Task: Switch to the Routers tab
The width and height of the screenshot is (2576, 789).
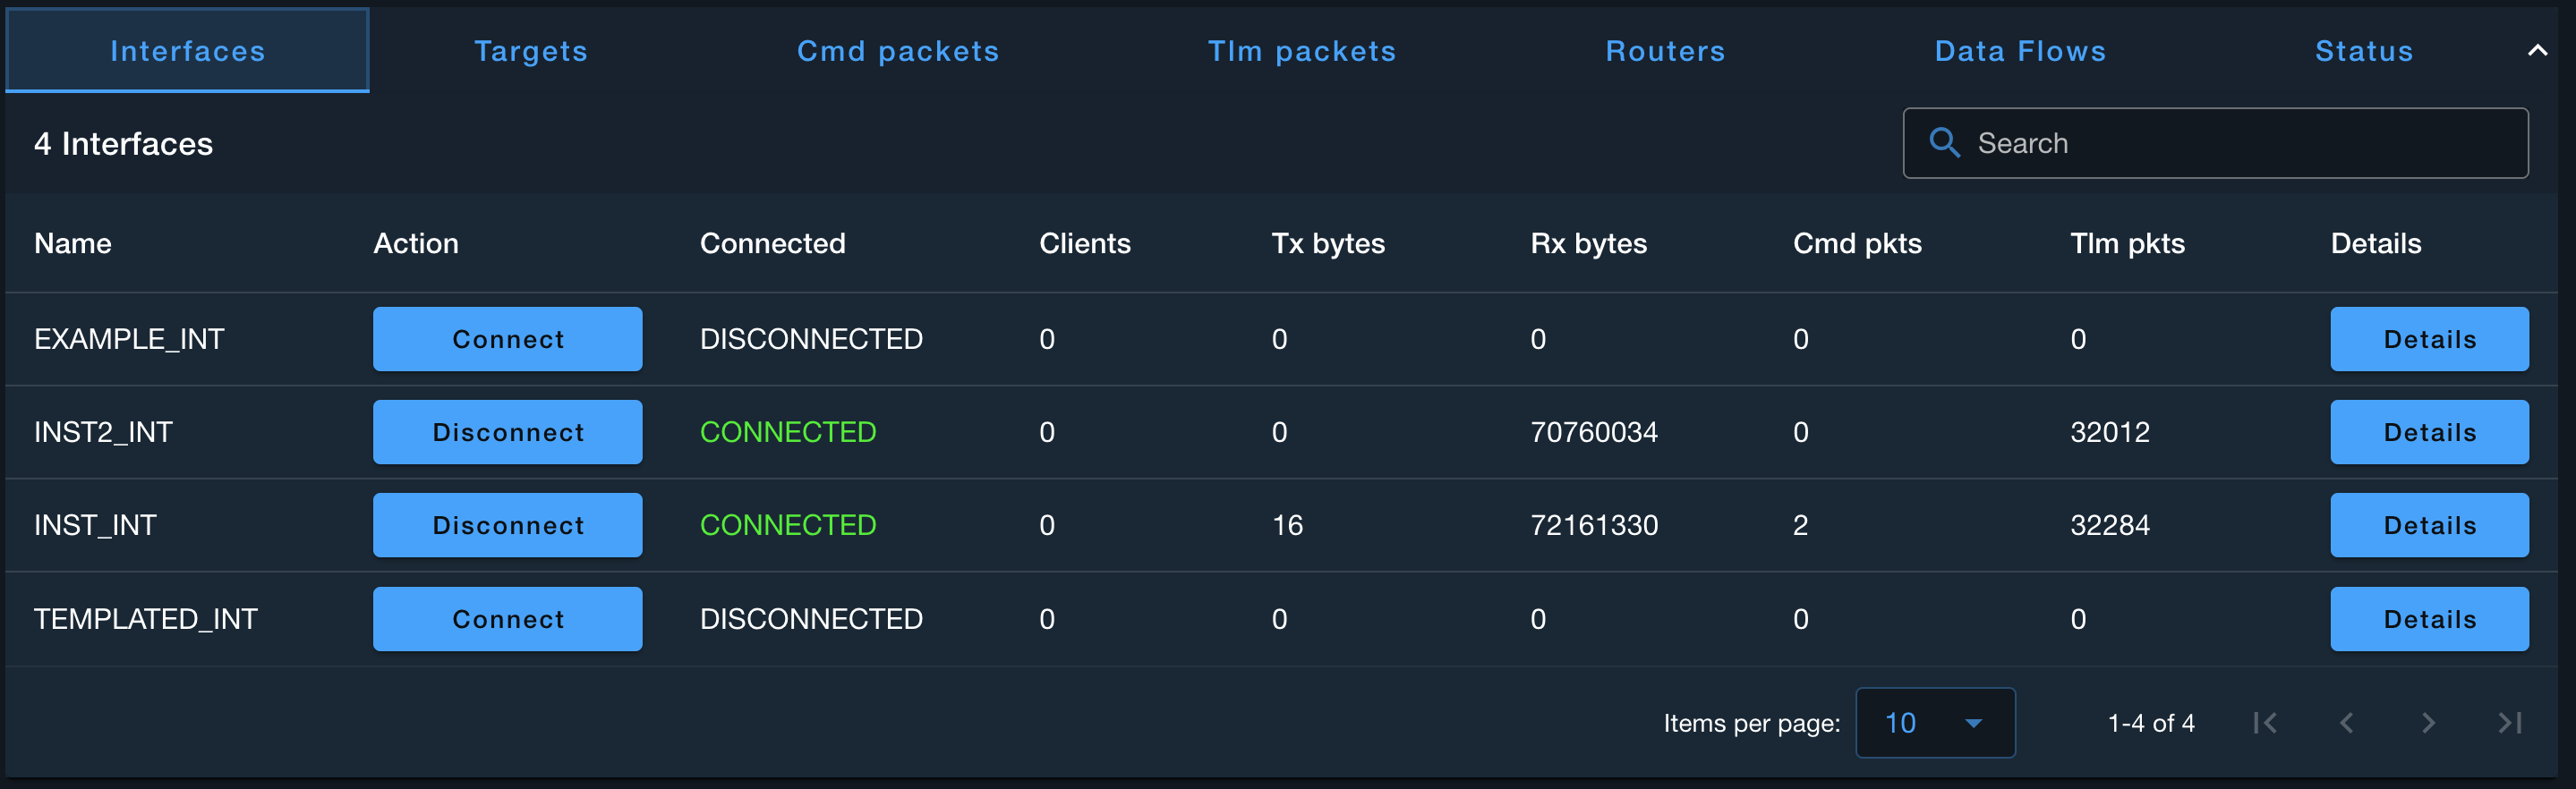Action: click(x=1665, y=51)
